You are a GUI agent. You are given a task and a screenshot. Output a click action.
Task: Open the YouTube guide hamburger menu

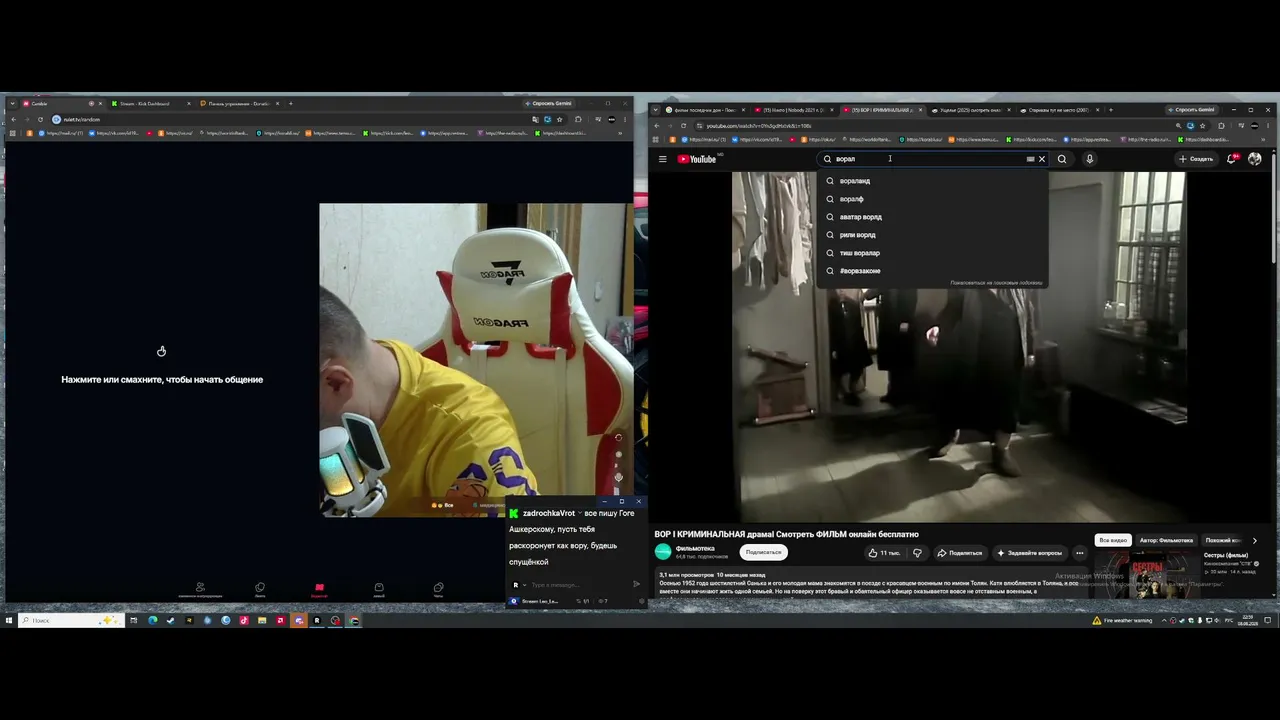[x=662, y=159]
